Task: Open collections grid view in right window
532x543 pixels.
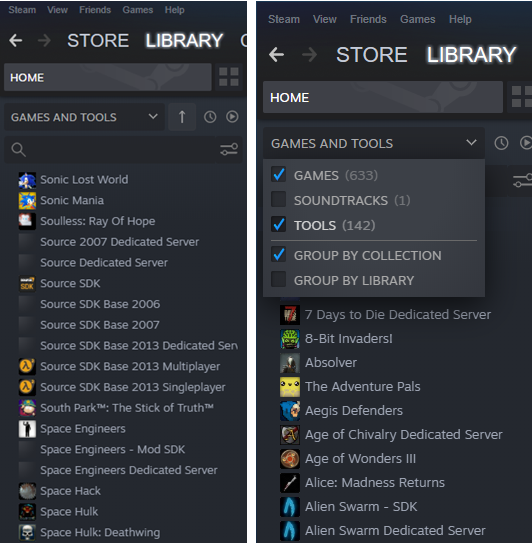Action: coord(521,97)
